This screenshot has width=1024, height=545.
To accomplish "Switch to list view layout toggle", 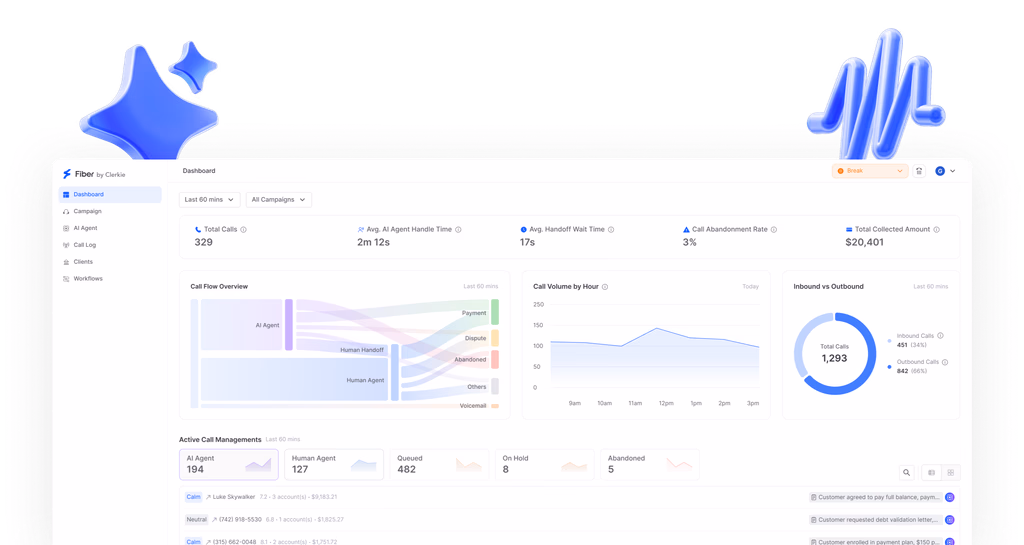I will (931, 473).
